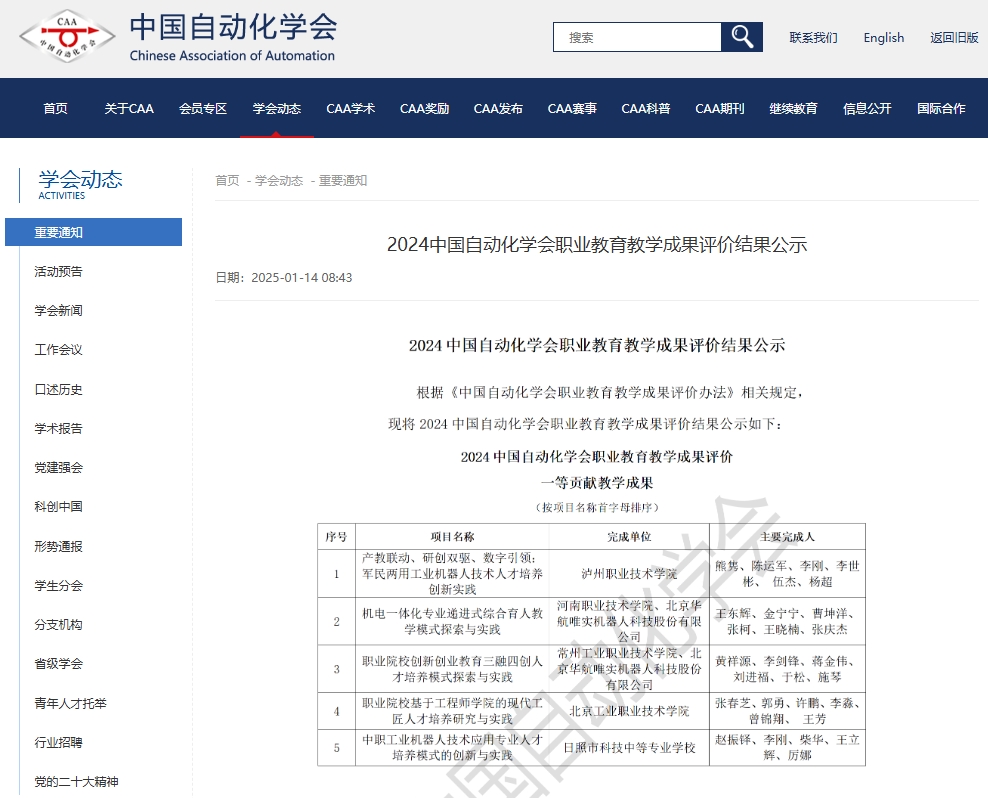Viewport: 988px width, 798px height.
Task: Open 分支机构 in the sidebar
Action: [59, 625]
